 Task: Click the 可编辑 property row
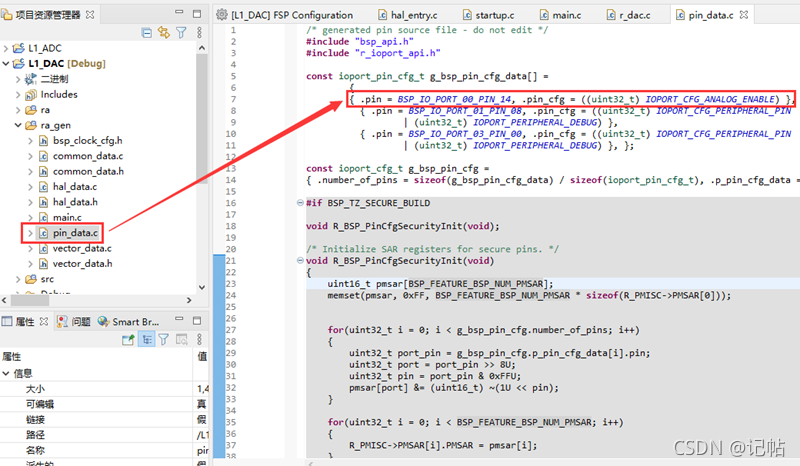pos(104,404)
